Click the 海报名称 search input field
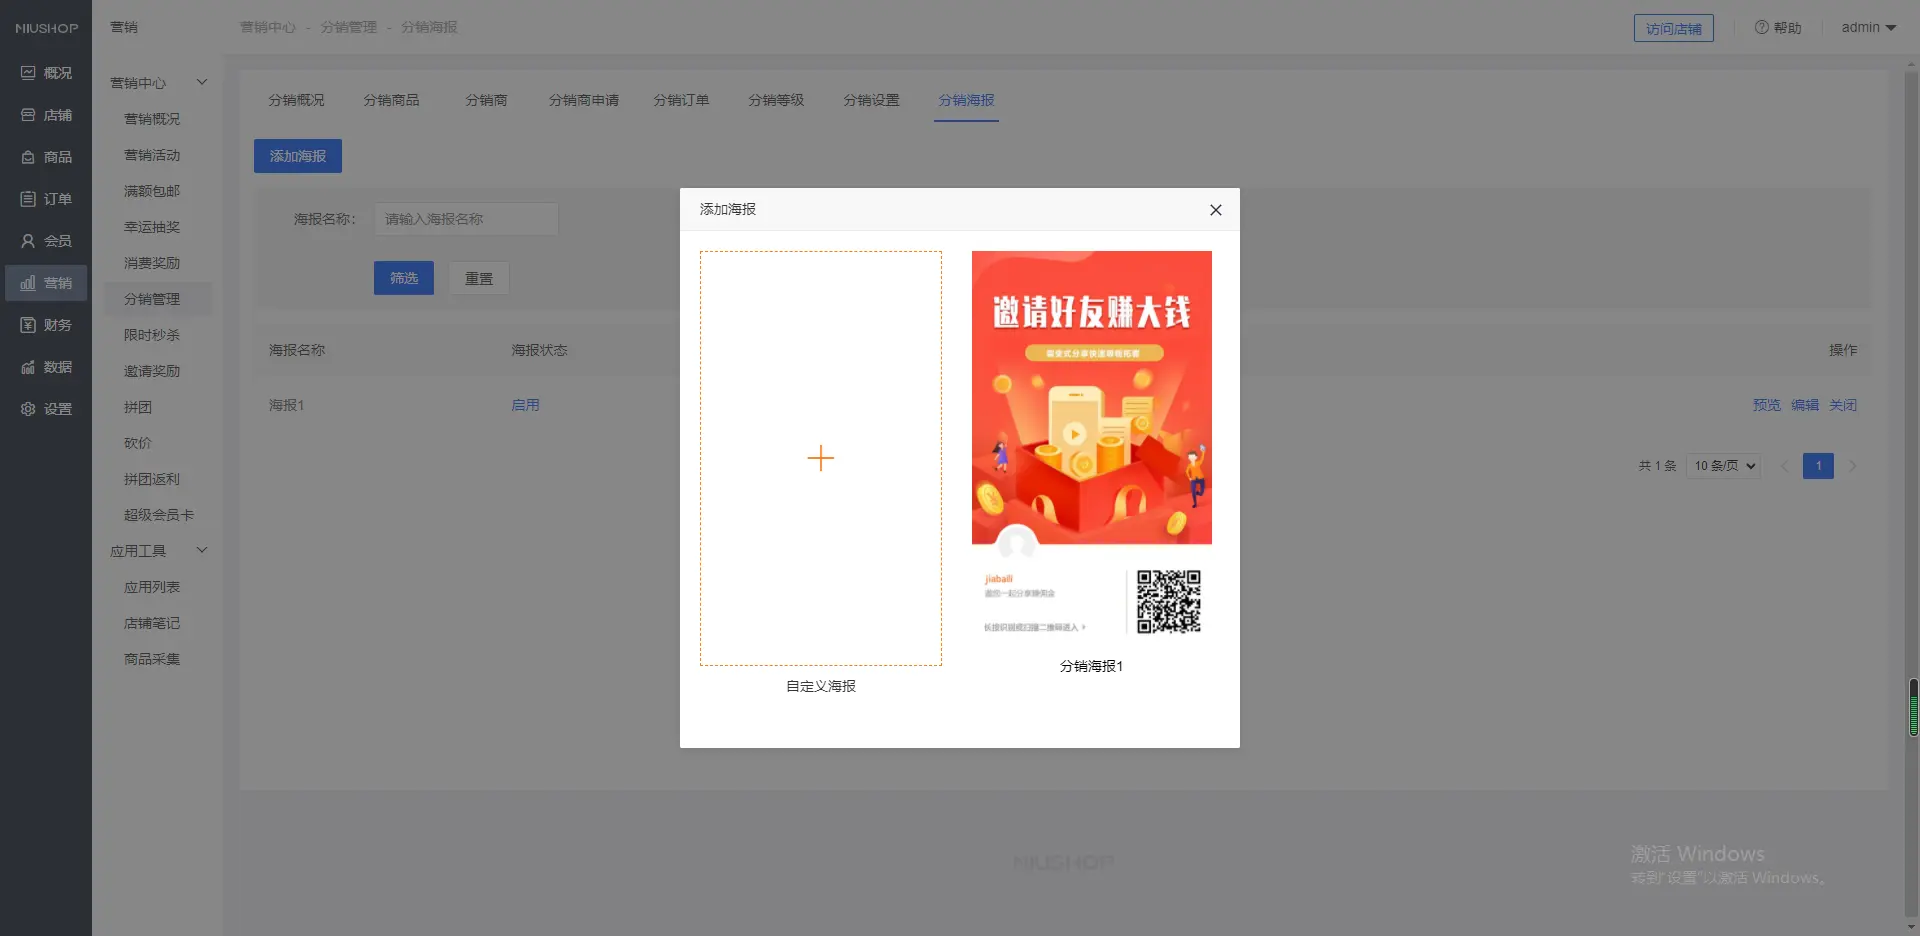Image resolution: width=1920 pixels, height=936 pixels. pyautogui.click(x=466, y=219)
